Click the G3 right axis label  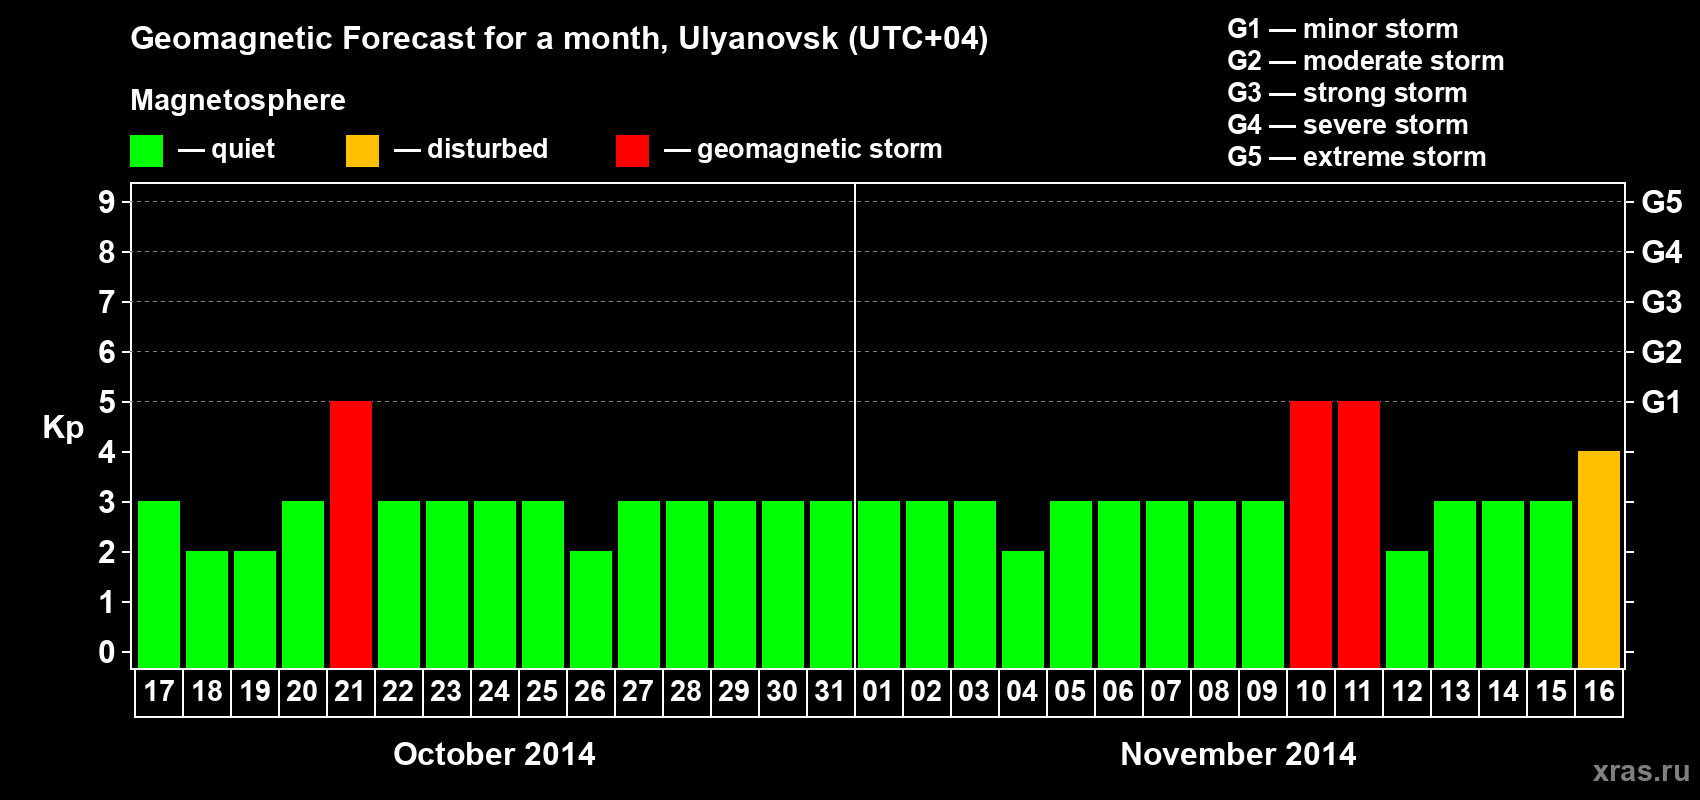(x=1661, y=302)
